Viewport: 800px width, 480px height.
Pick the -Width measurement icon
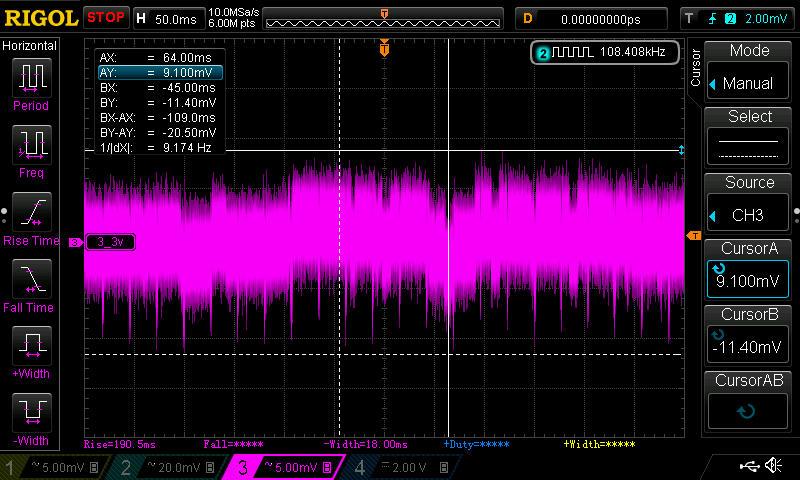(x=31, y=413)
